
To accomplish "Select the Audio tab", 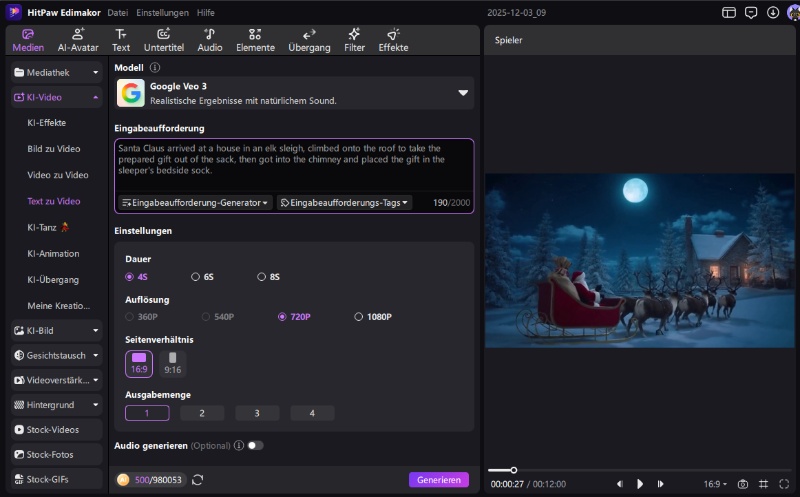I will [x=210, y=40].
